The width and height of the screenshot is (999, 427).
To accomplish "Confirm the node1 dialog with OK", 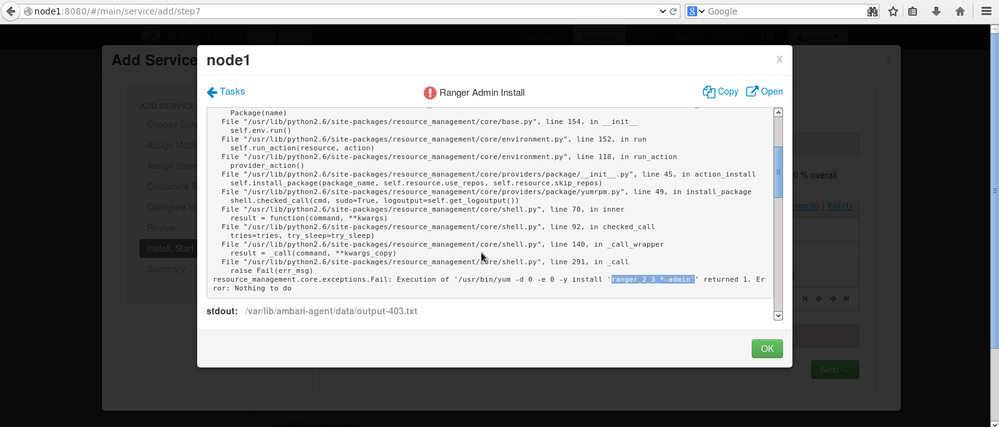I will 767,349.
